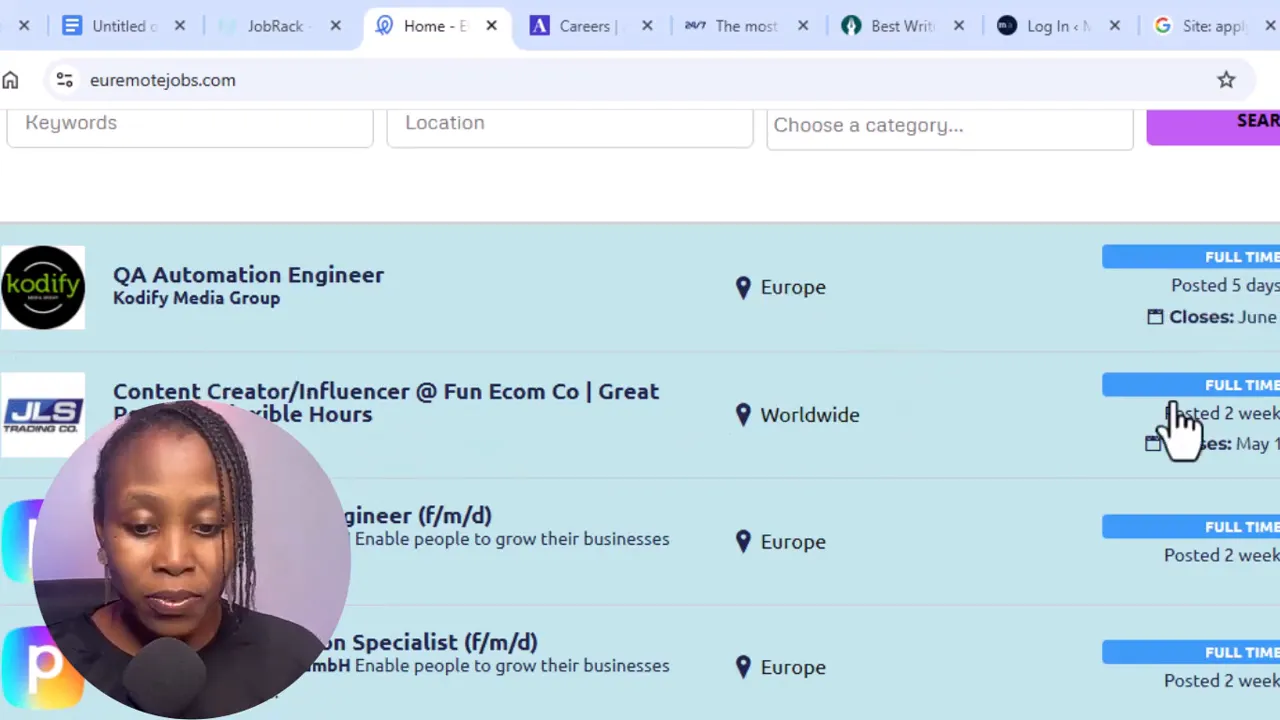Click the location pin next to Worldwide
1280x720 pixels.
pos(743,414)
